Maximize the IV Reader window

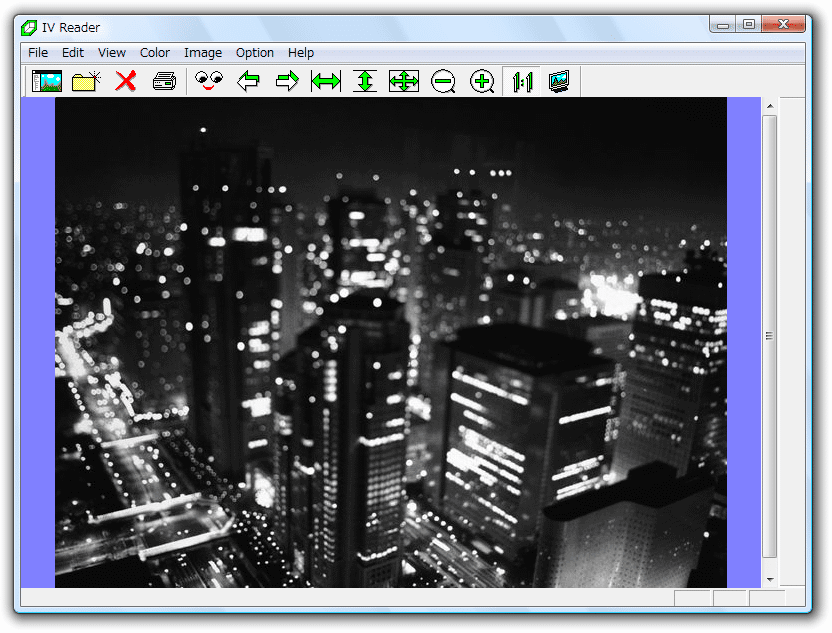pyautogui.click(x=749, y=24)
